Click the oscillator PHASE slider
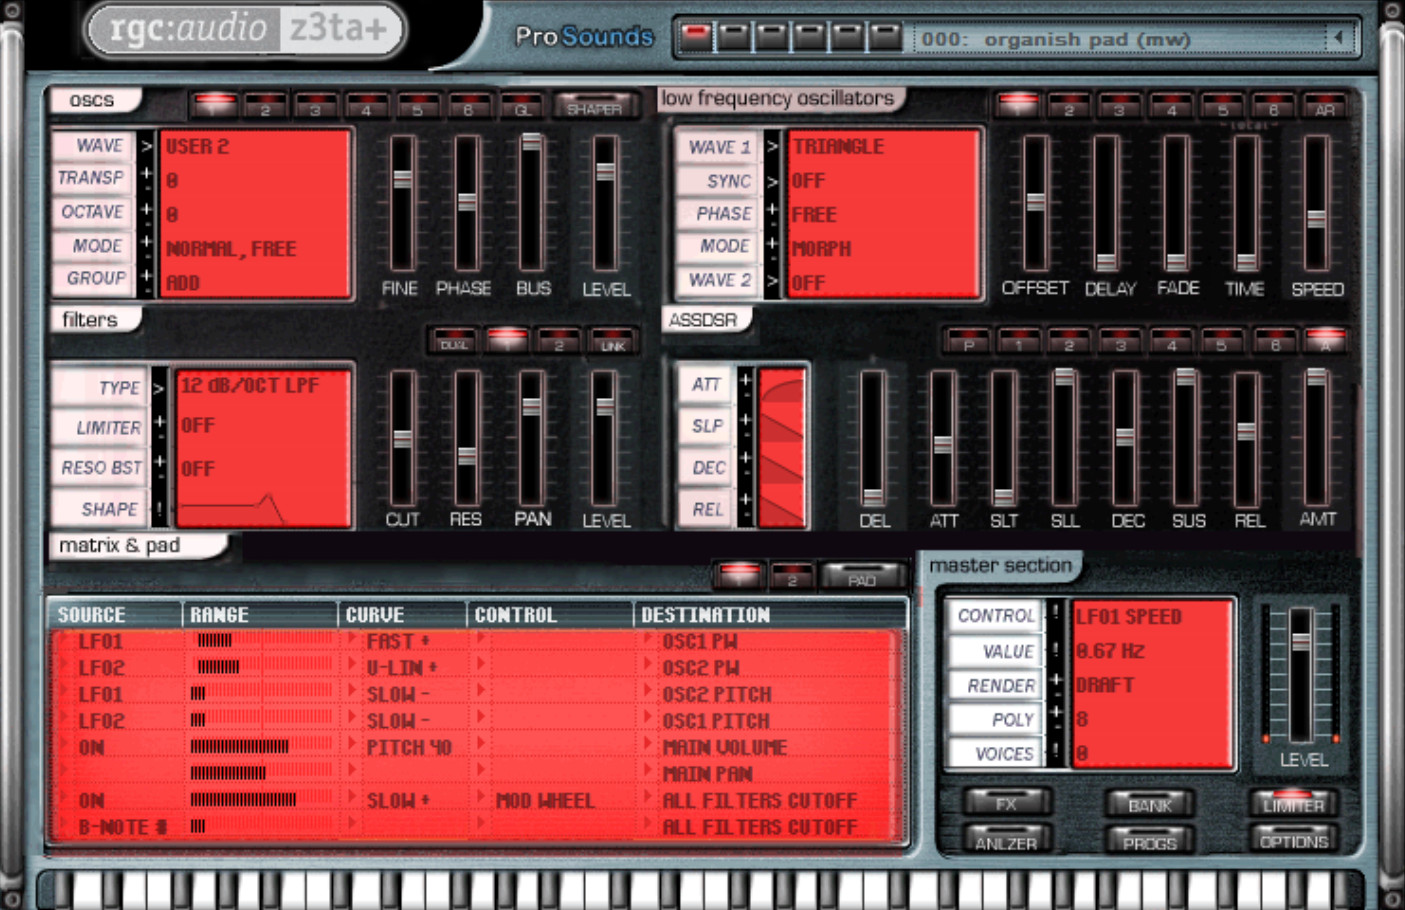 point(466,203)
